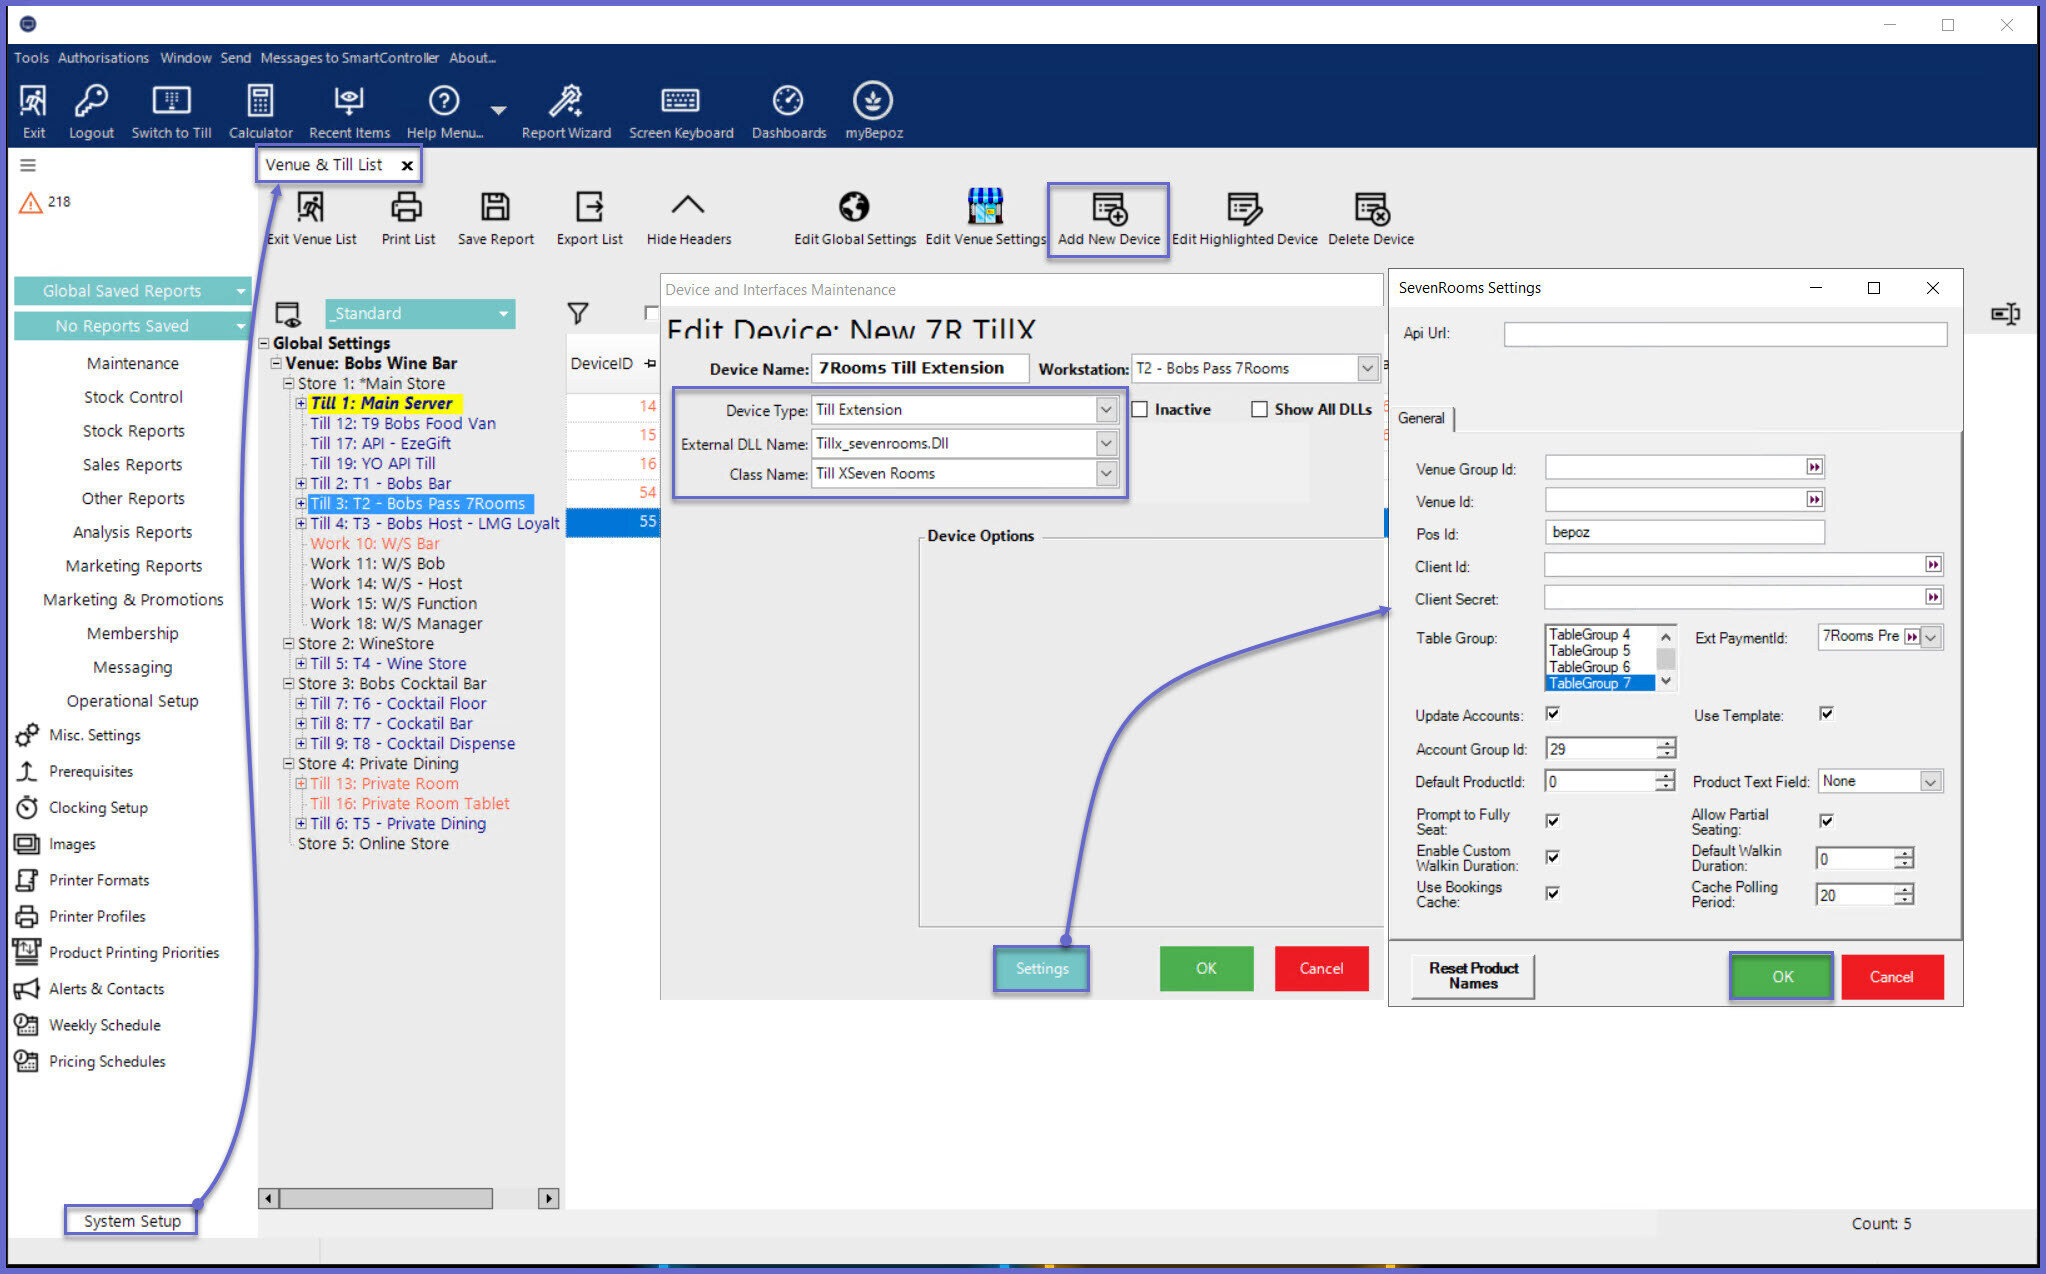Click System Setup at sidebar bottom
This screenshot has height=1274, width=2046.
[131, 1221]
